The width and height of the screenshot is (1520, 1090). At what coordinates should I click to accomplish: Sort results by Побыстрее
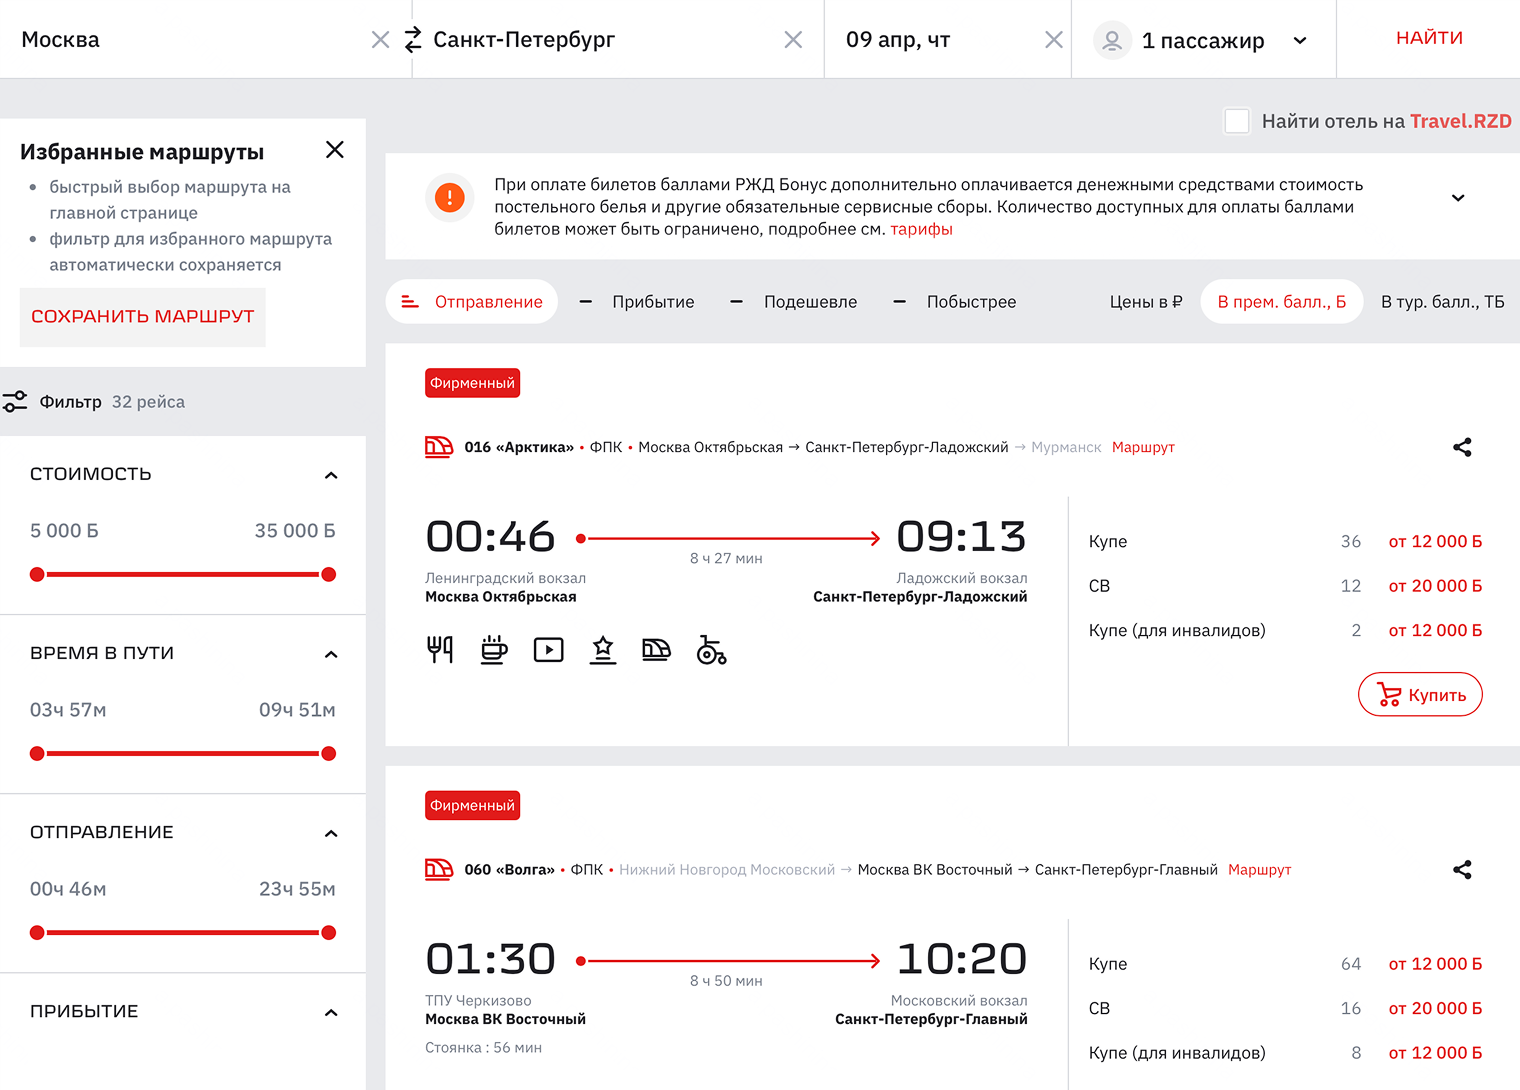[970, 302]
